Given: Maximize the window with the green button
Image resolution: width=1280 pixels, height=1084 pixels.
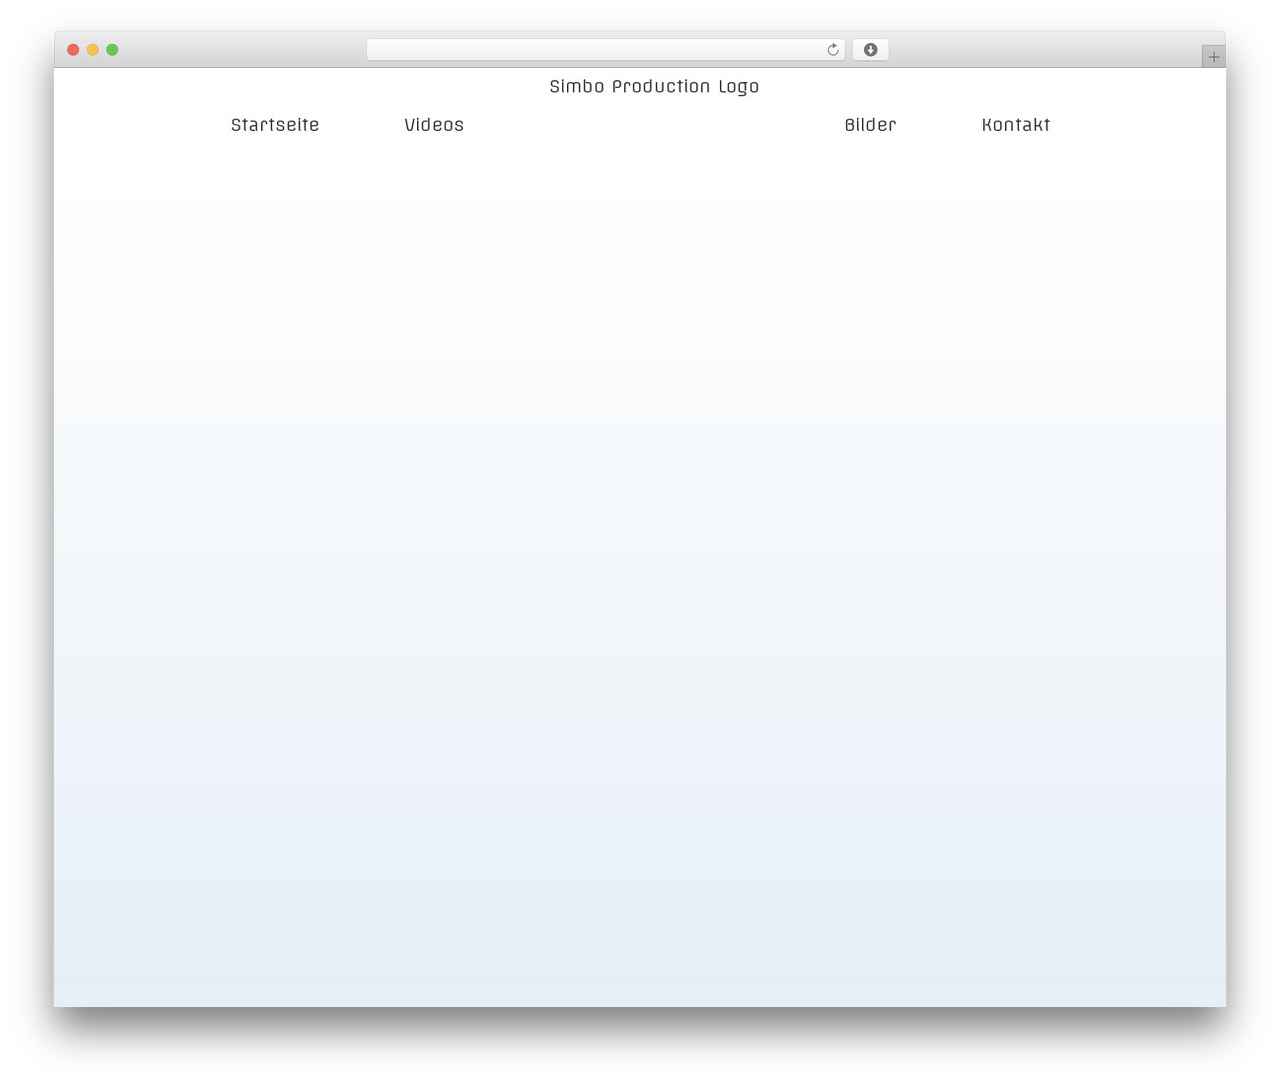Looking at the screenshot, I should click(112, 50).
